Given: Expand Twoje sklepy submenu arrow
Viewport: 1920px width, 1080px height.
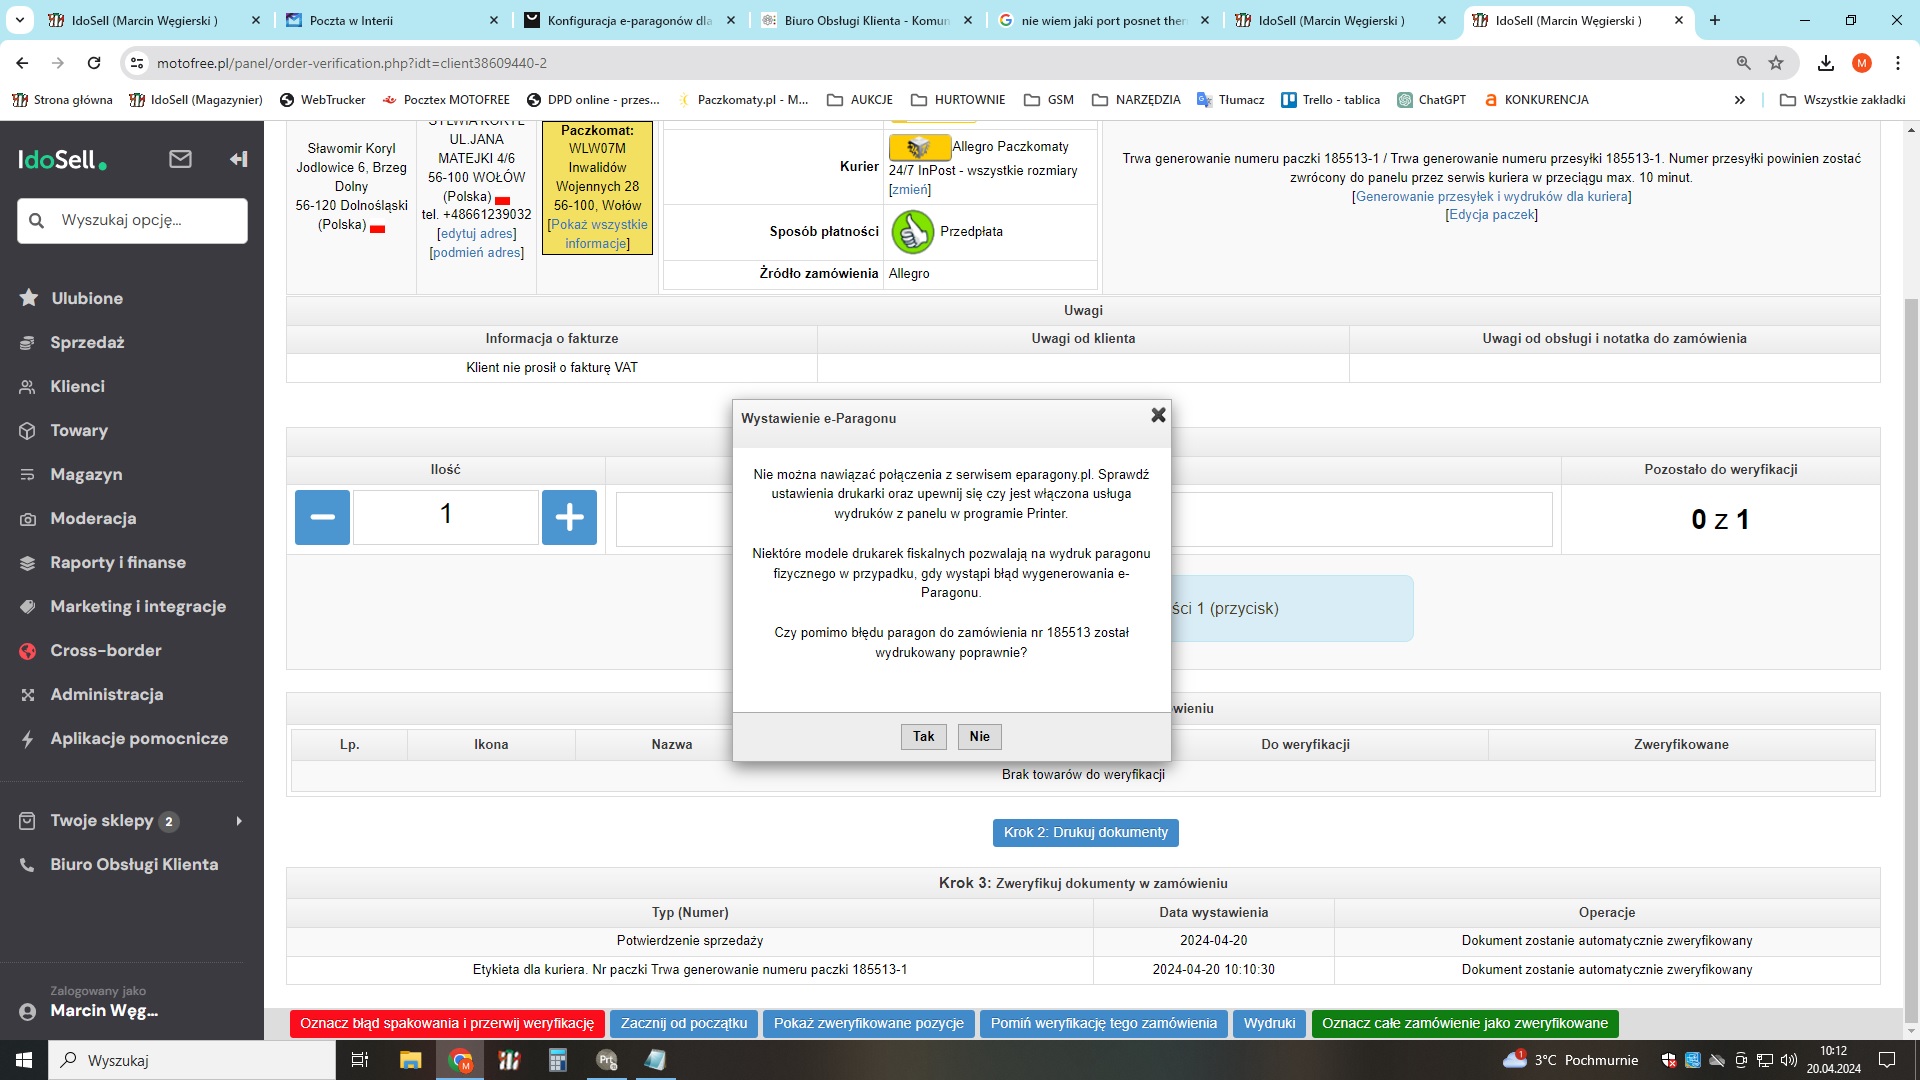Looking at the screenshot, I should [x=239, y=821].
